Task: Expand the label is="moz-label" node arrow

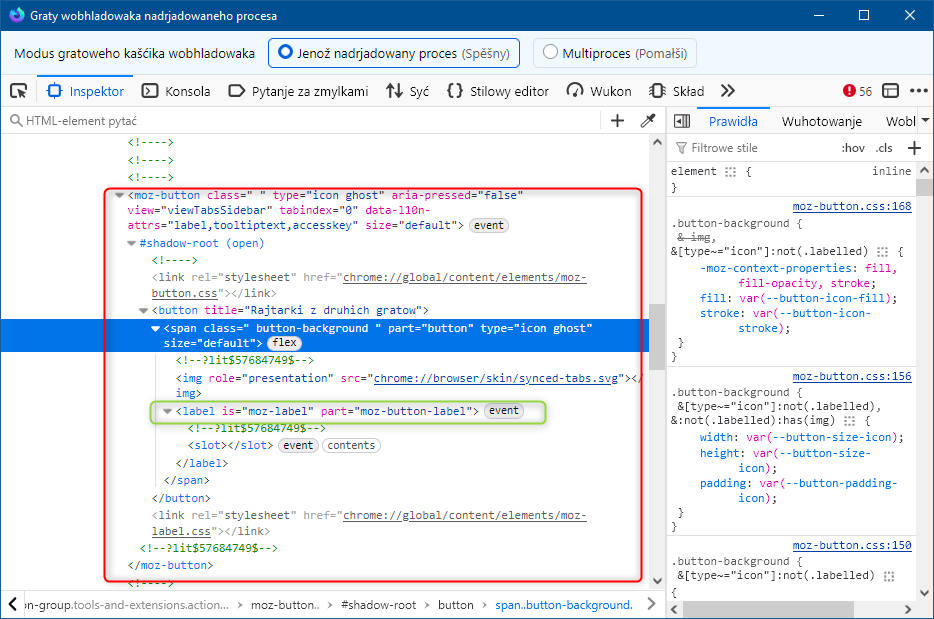Action: 167,411
